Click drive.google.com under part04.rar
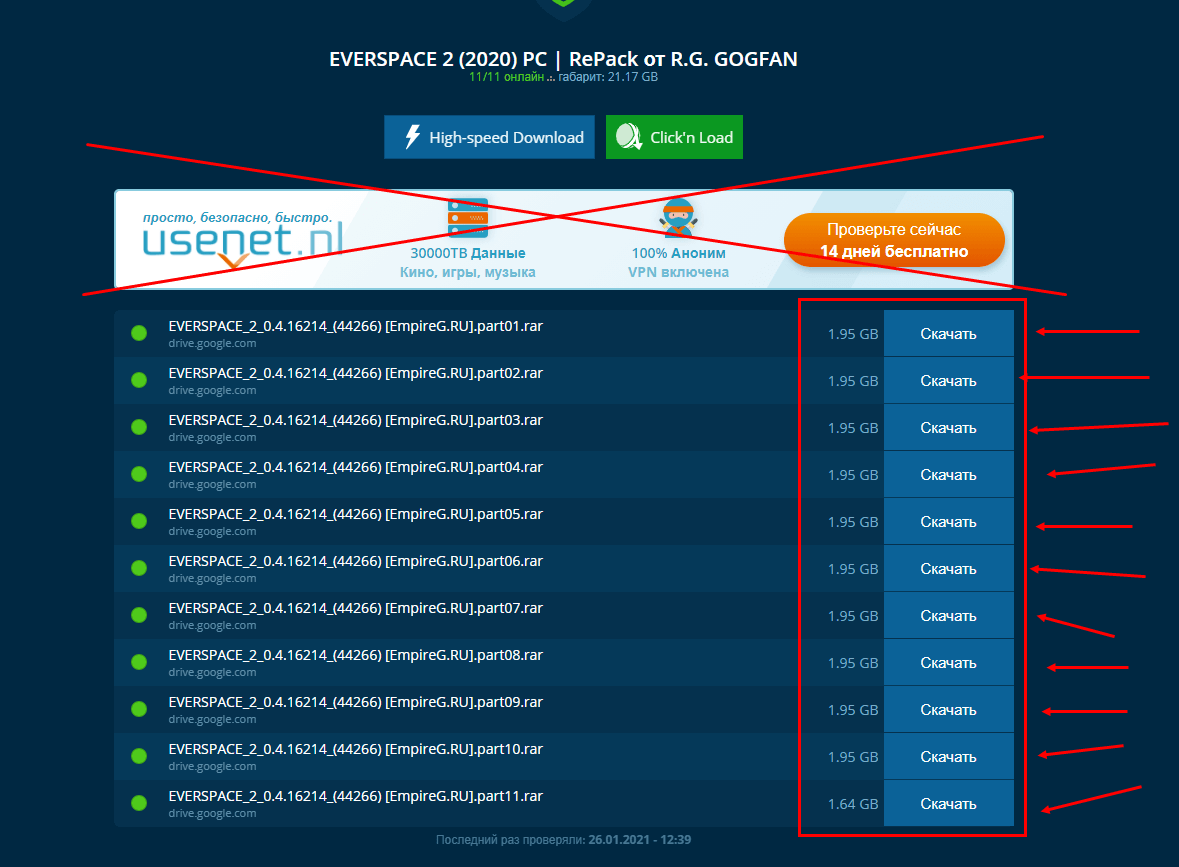Screen dimensions: 1179x867 212,484
